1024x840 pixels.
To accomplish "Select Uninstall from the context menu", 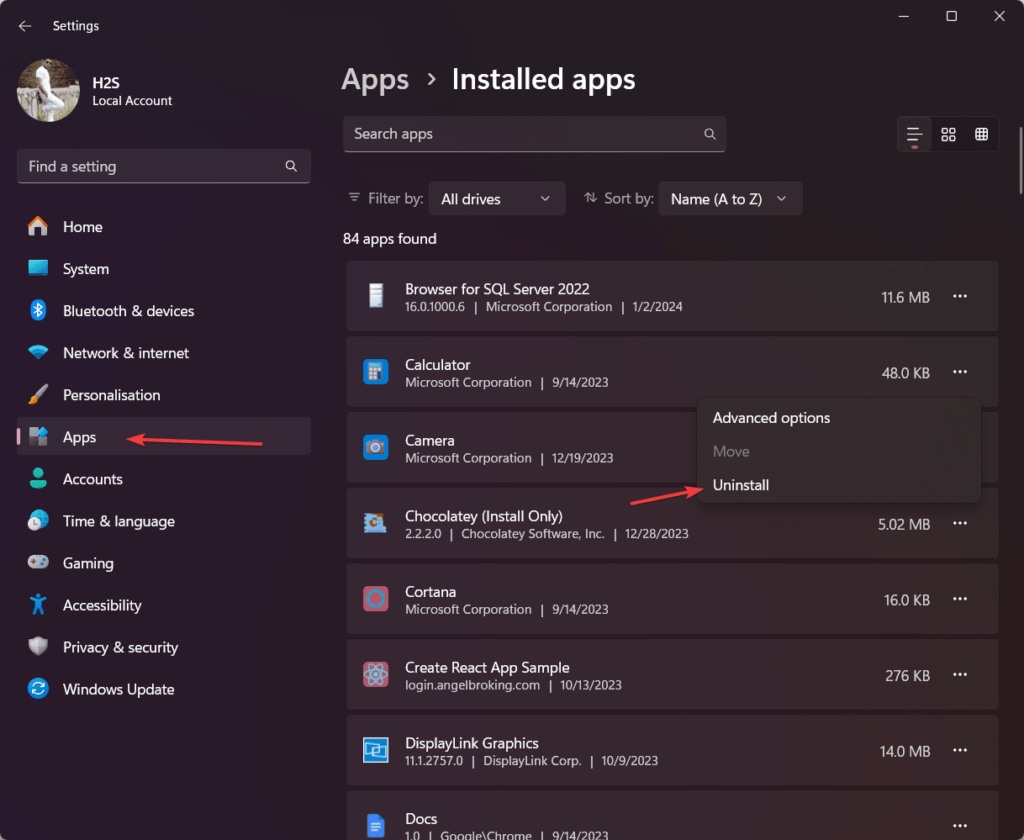I will [x=741, y=485].
